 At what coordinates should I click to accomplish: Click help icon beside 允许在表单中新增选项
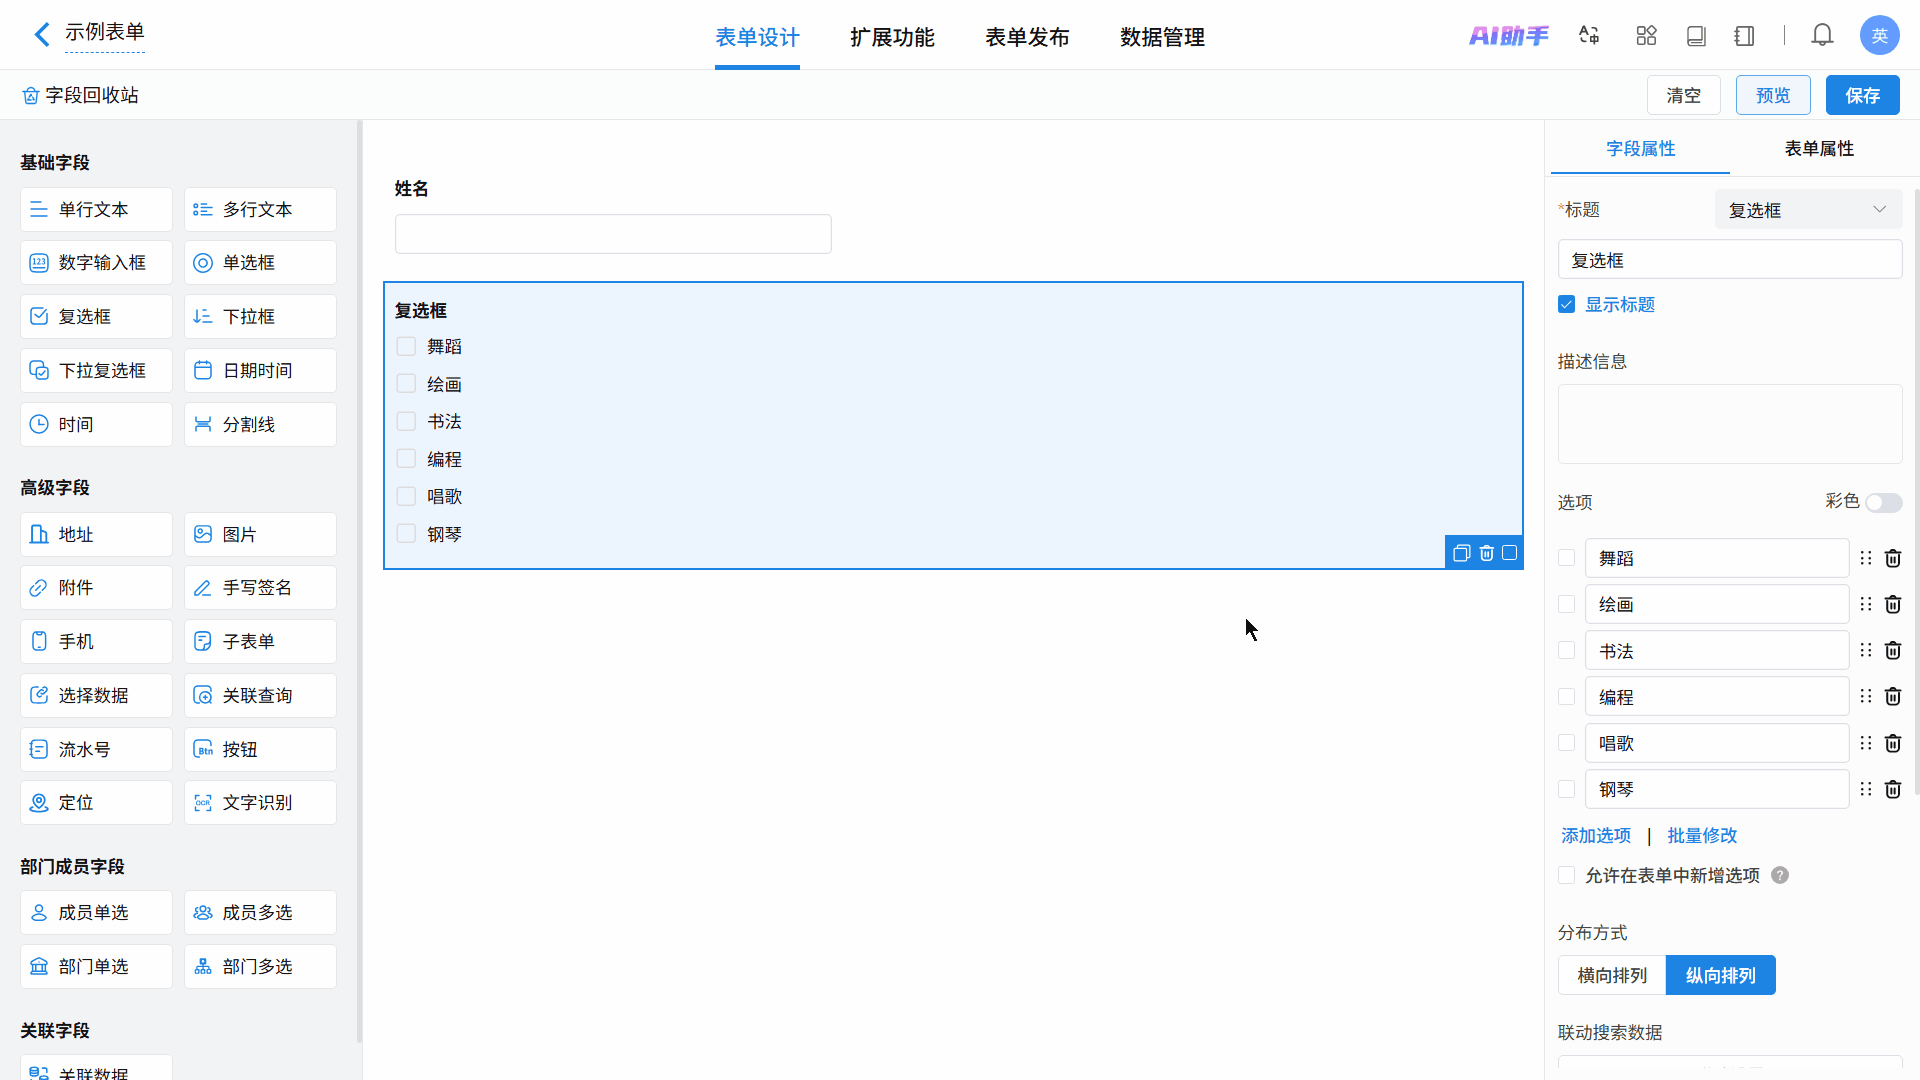1780,876
